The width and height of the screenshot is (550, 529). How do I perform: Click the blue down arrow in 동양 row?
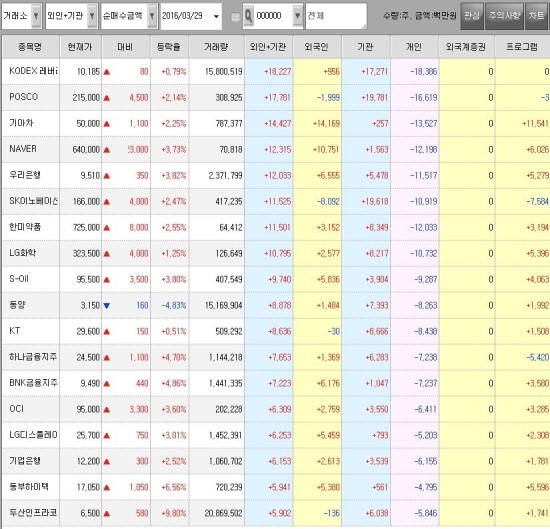[x=107, y=306]
